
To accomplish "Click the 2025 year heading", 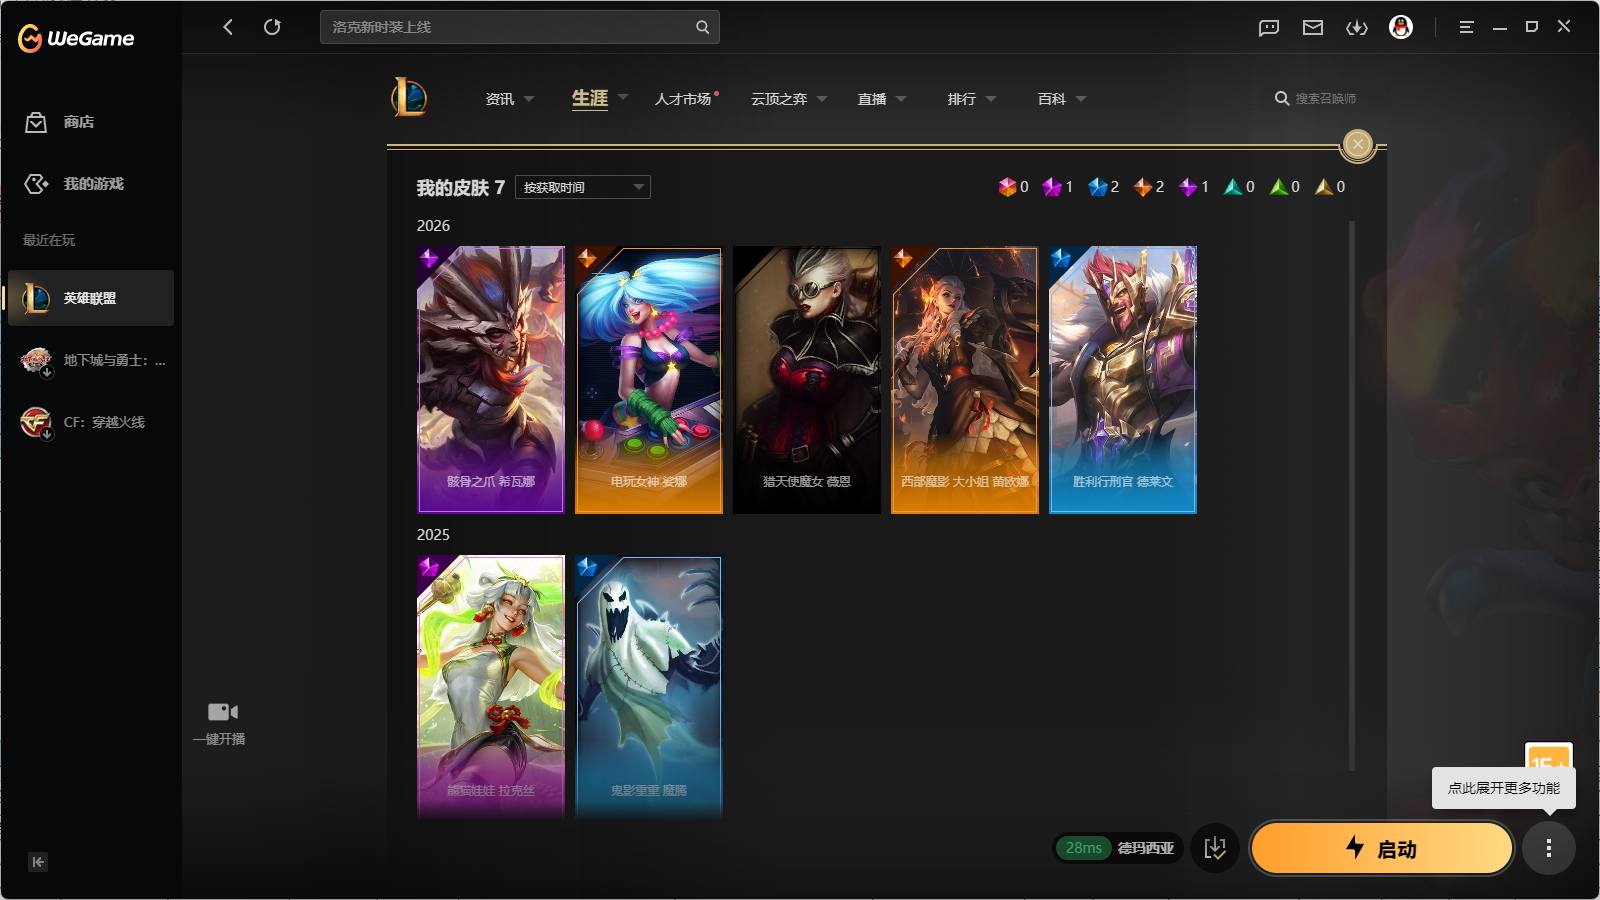I will (x=433, y=535).
